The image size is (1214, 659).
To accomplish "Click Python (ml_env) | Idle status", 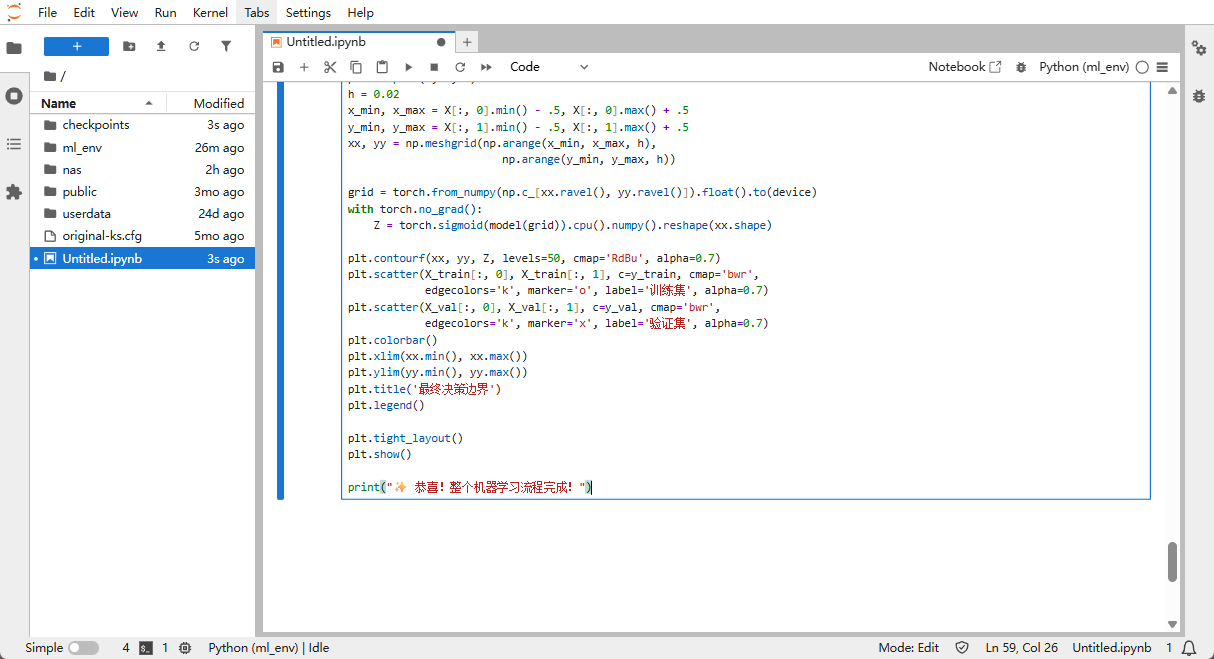I will pos(269,648).
